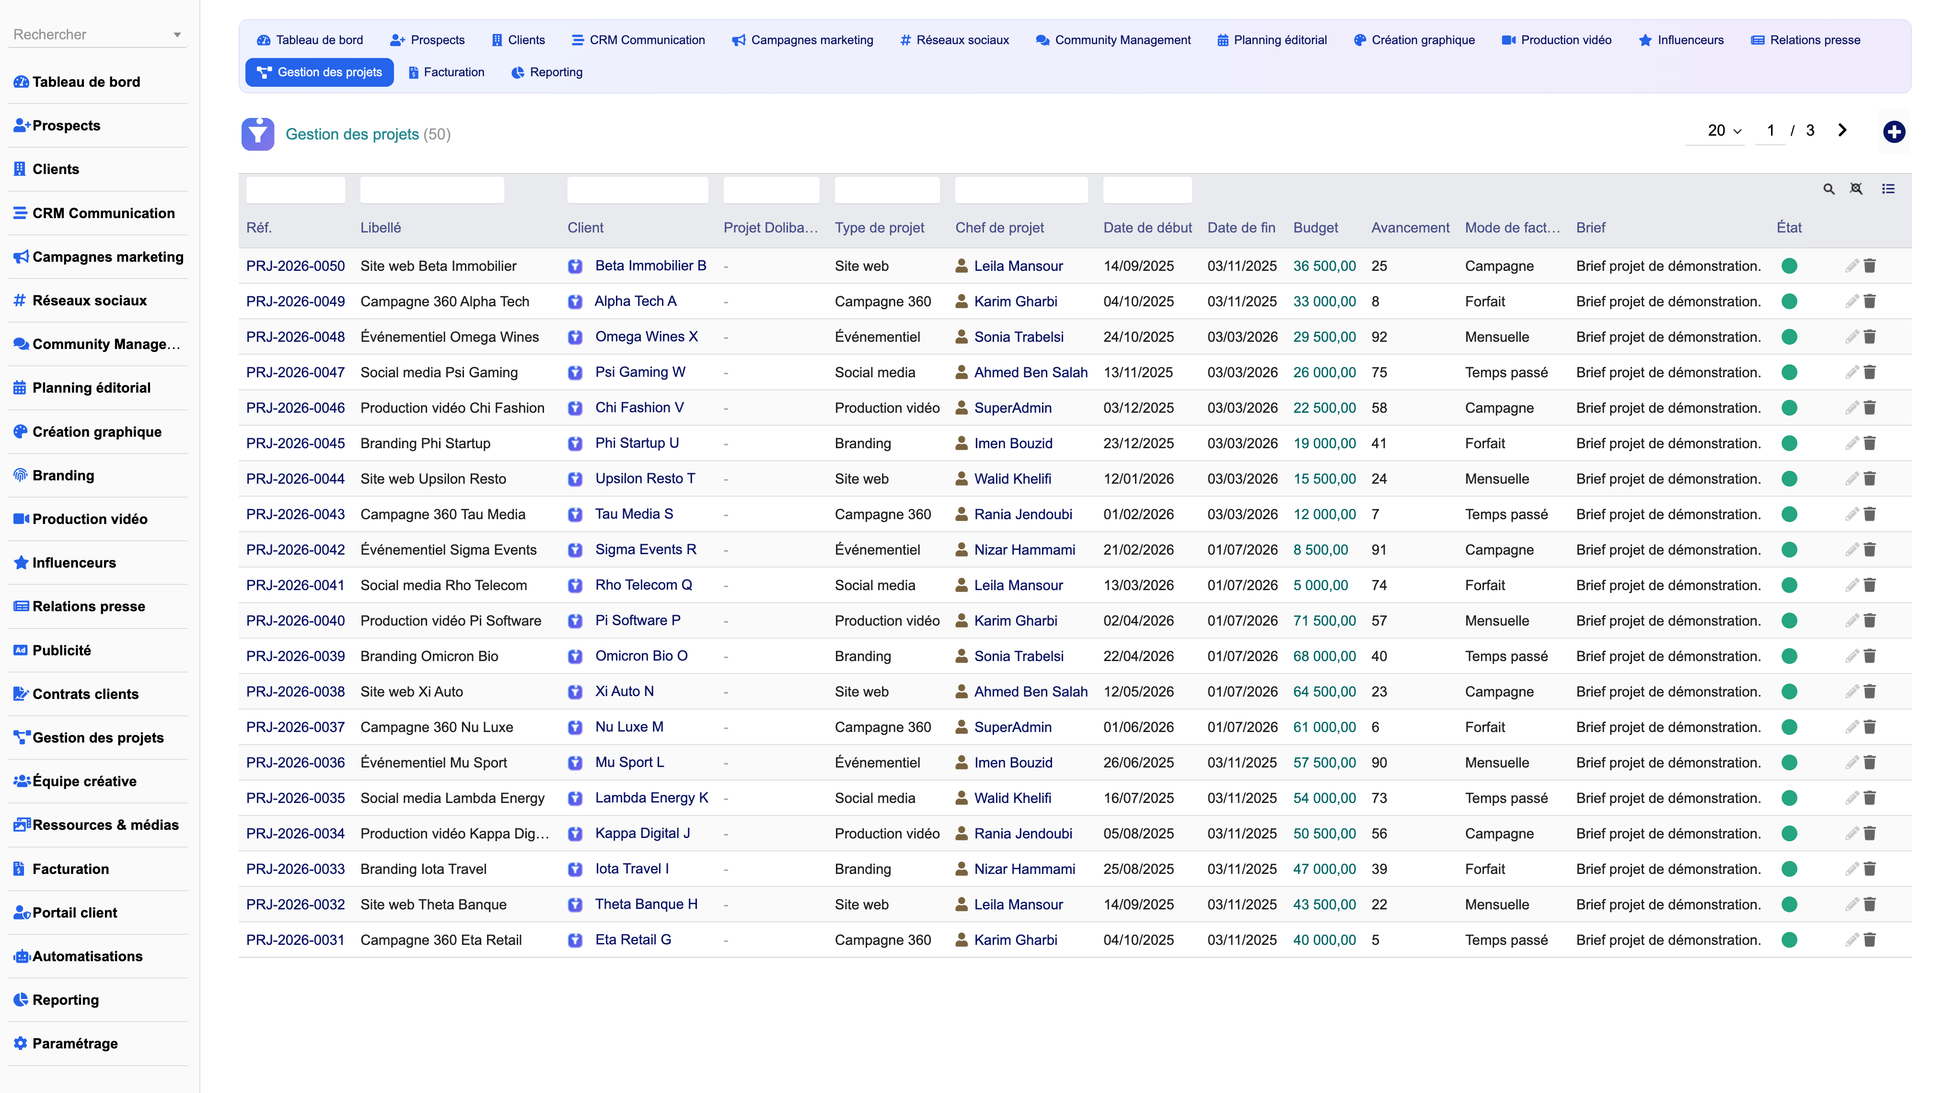The width and height of the screenshot is (1946, 1093).
Task: Open Automatisations in the sidebar
Action: [87, 956]
